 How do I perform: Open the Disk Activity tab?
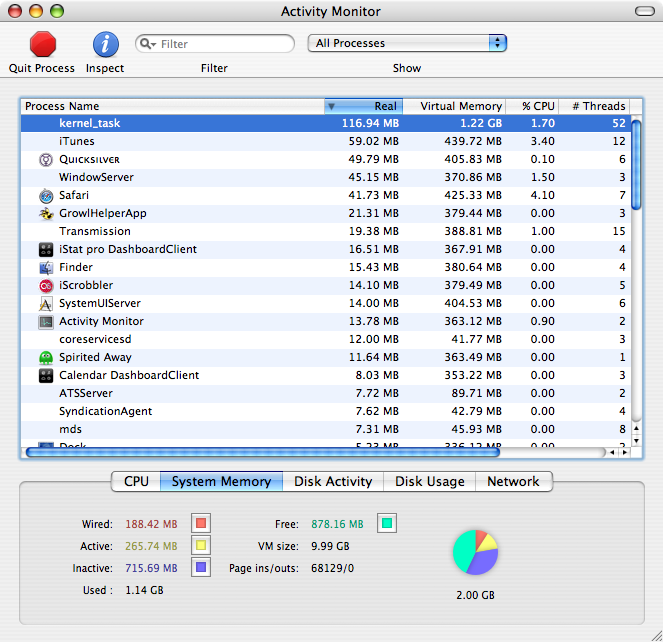pyautogui.click(x=333, y=481)
